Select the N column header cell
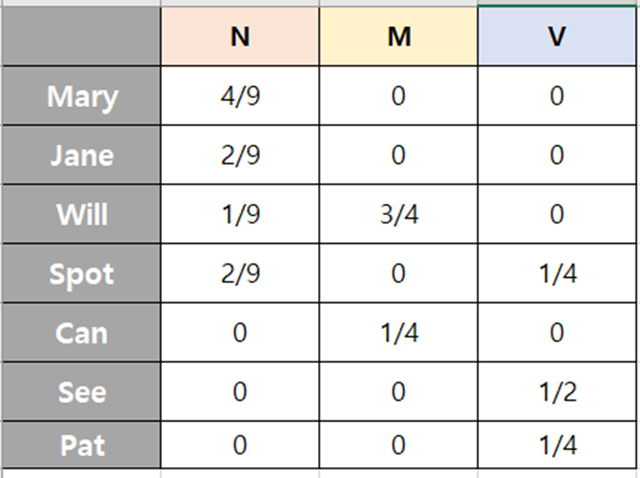This screenshot has height=478, width=640. click(240, 38)
